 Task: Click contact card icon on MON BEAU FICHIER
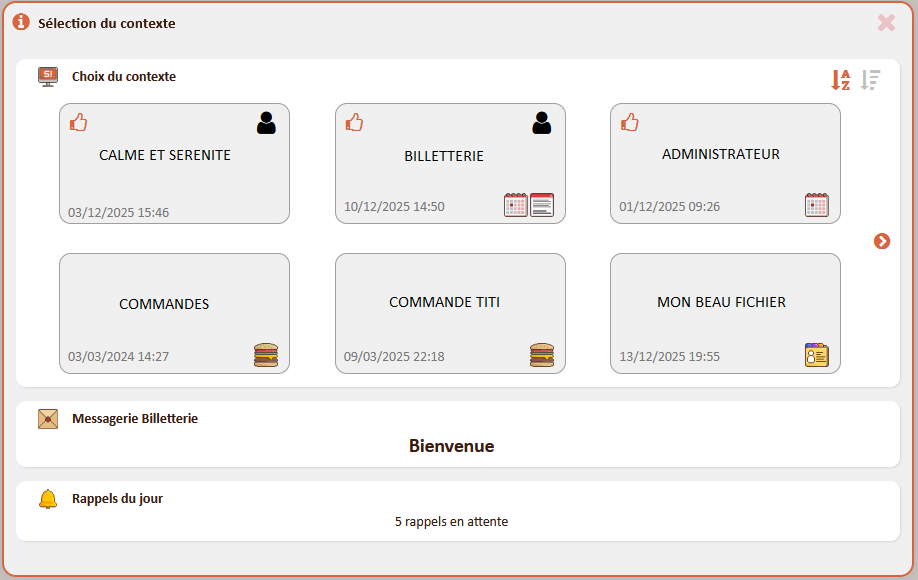click(817, 355)
